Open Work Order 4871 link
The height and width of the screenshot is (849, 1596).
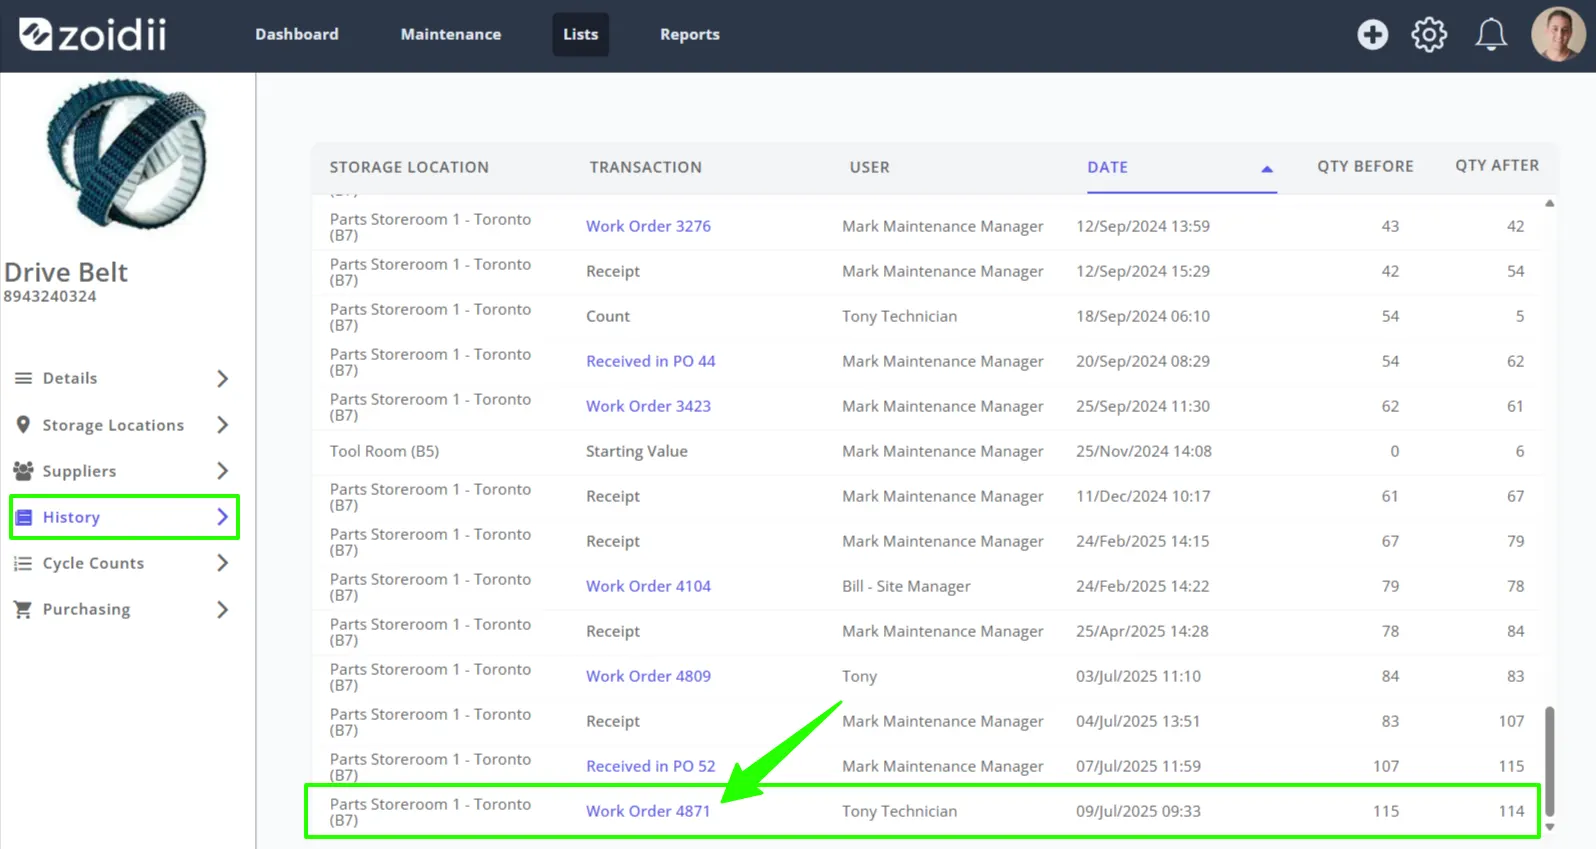click(x=648, y=811)
